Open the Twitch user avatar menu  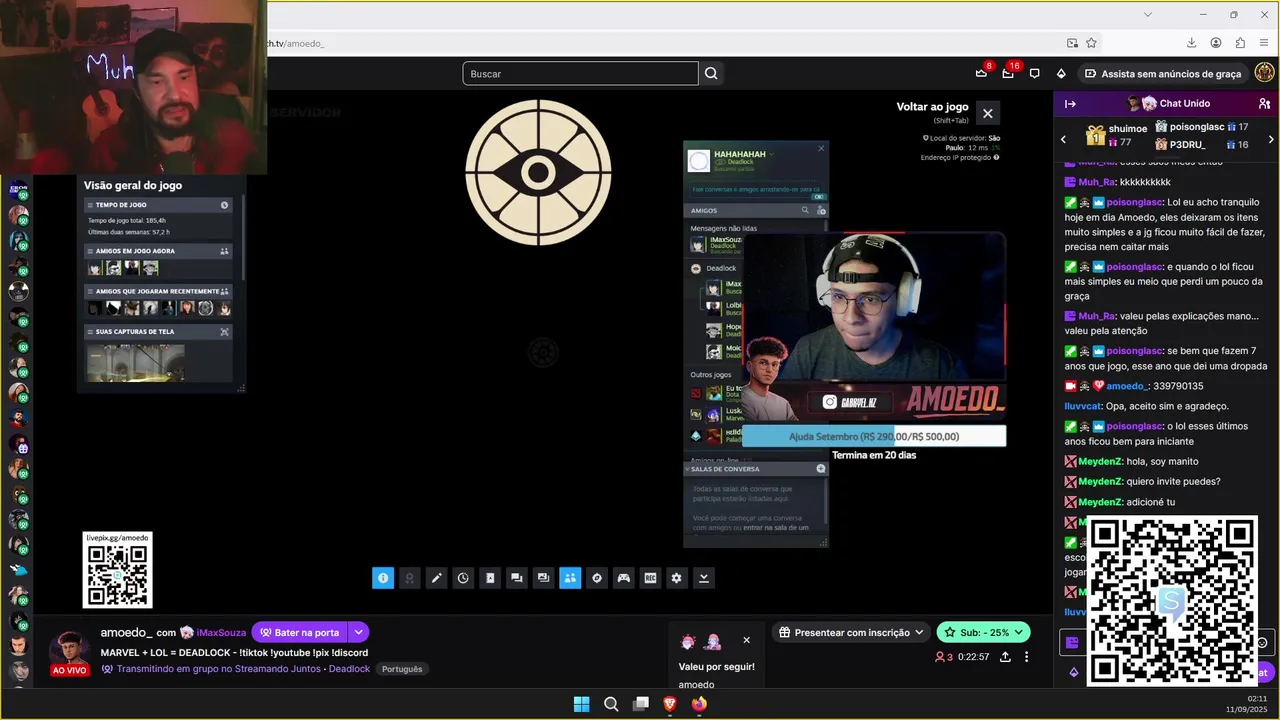(x=1265, y=73)
